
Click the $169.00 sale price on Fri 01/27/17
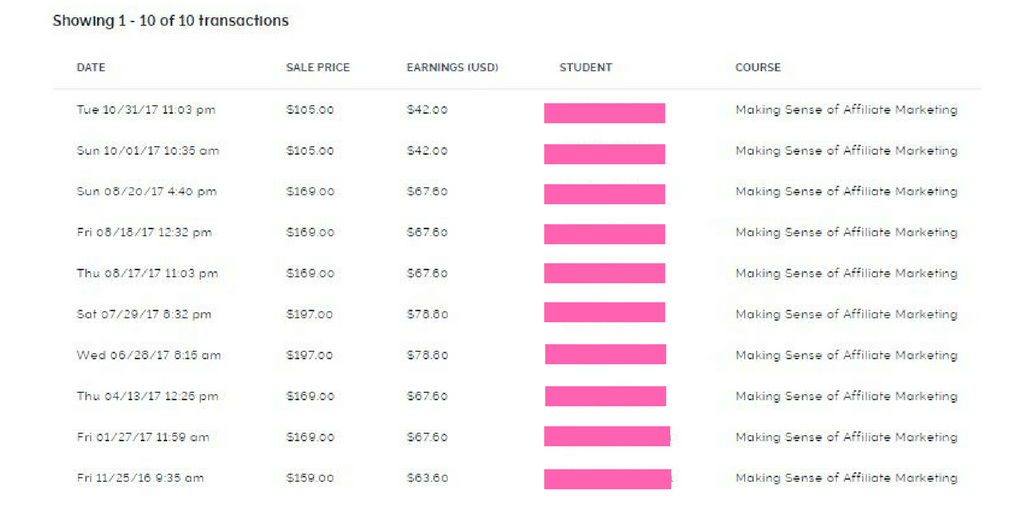(x=310, y=437)
